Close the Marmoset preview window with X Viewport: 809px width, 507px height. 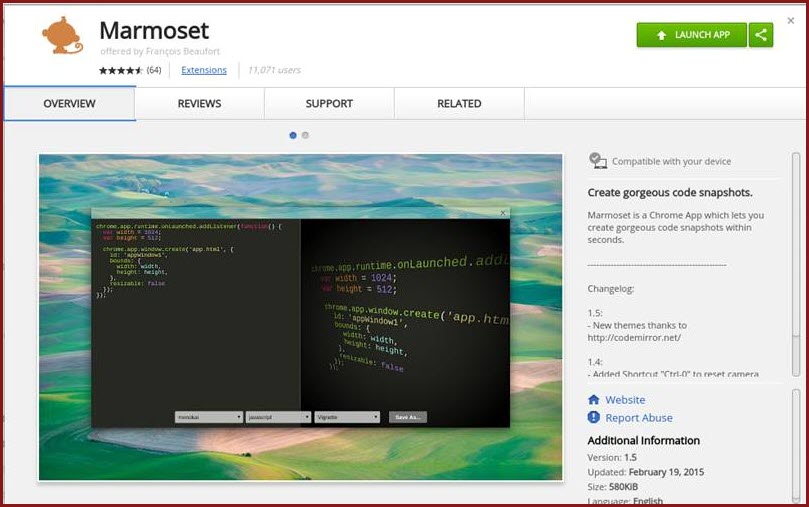click(x=503, y=213)
